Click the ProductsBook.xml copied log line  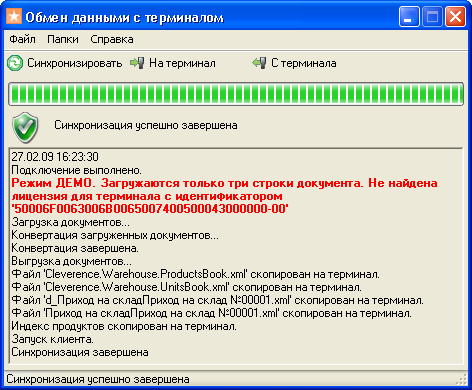(x=195, y=274)
